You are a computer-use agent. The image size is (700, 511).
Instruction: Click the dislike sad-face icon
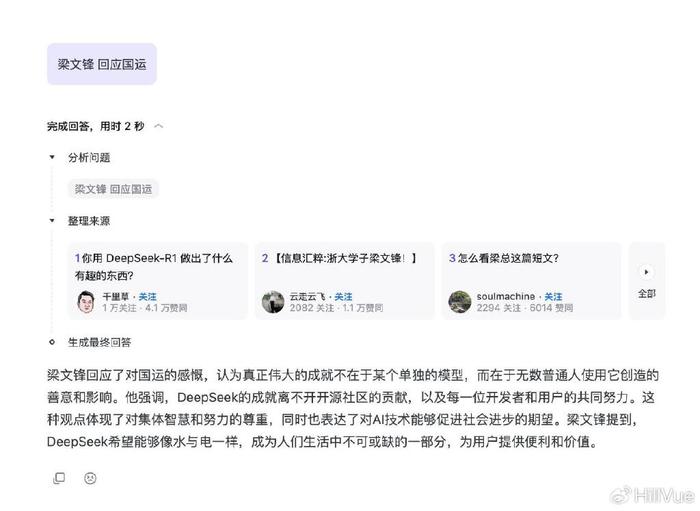click(x=90, y=478)
